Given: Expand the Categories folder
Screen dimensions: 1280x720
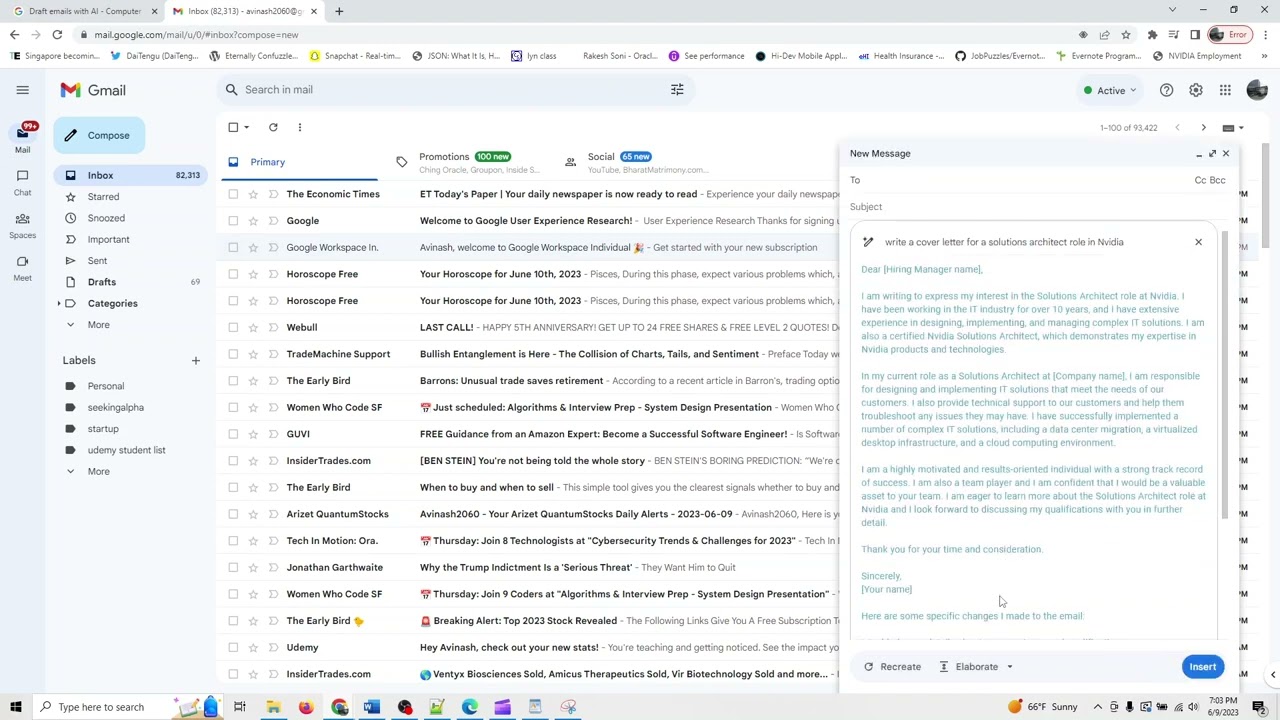Looking at the screenshot, I should pos(59,303).
